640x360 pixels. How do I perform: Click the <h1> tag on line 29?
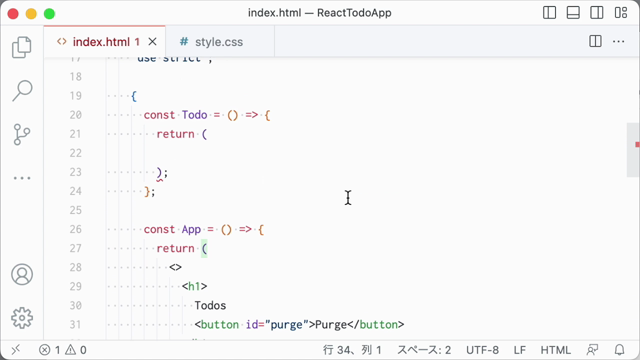(x=195, y=287)
